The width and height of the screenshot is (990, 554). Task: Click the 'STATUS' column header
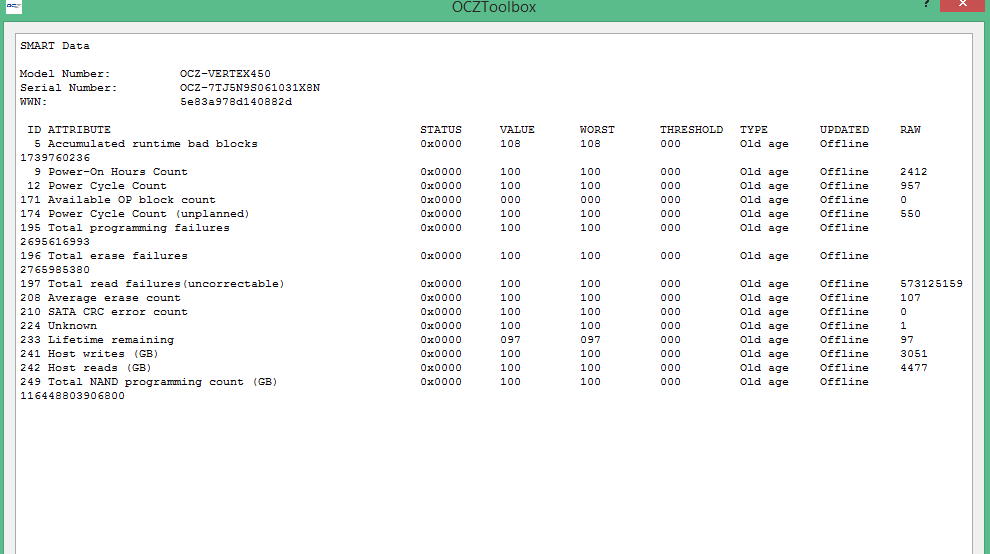(441, 129)
